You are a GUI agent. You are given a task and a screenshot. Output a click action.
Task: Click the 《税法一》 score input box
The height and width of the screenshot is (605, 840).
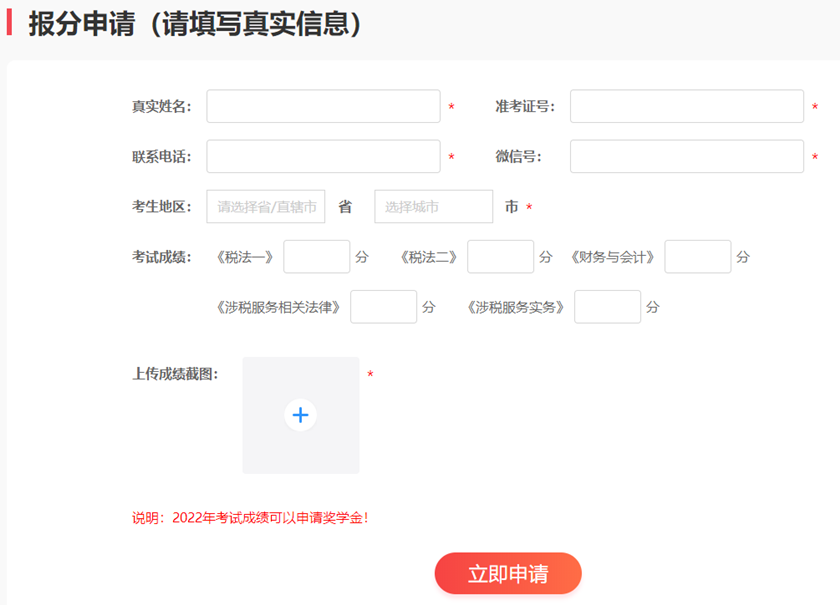pos(316,256)
